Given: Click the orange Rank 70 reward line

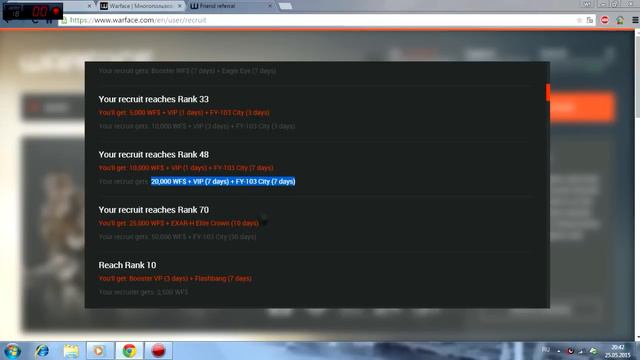Looking at the screenshot, I should tap(179, 223).
